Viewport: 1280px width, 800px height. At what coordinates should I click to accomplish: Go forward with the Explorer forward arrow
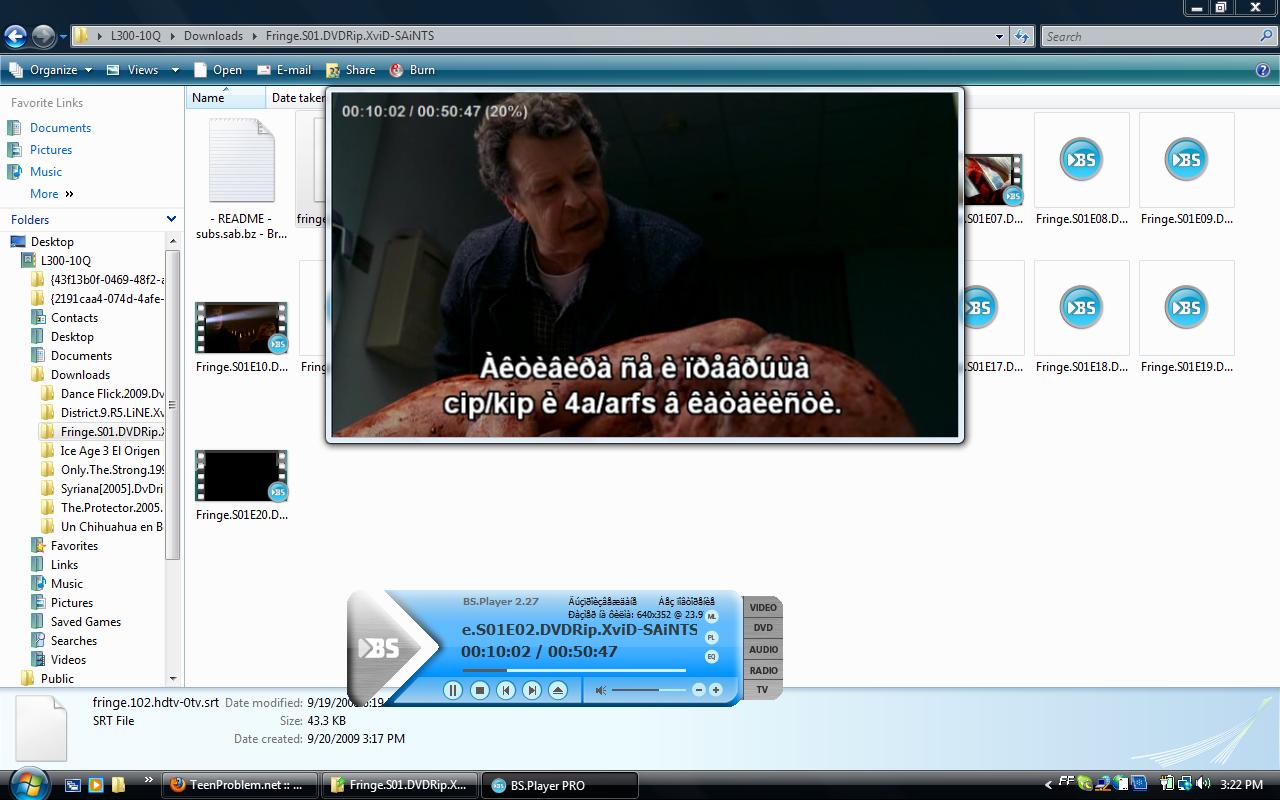43,37
